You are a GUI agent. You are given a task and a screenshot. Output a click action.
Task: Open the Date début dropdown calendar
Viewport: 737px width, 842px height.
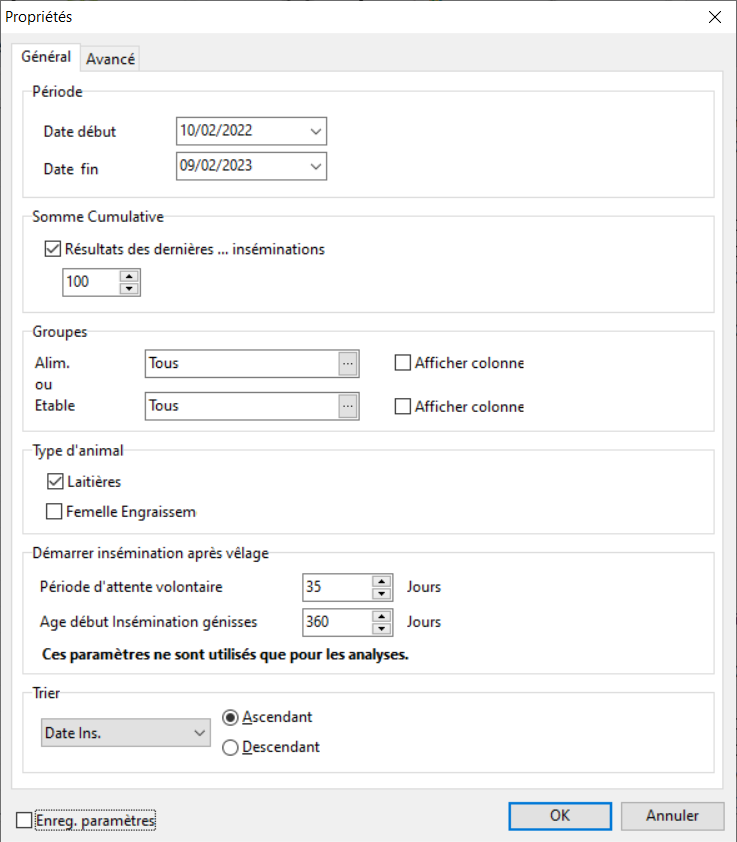(x=316, y=131)
